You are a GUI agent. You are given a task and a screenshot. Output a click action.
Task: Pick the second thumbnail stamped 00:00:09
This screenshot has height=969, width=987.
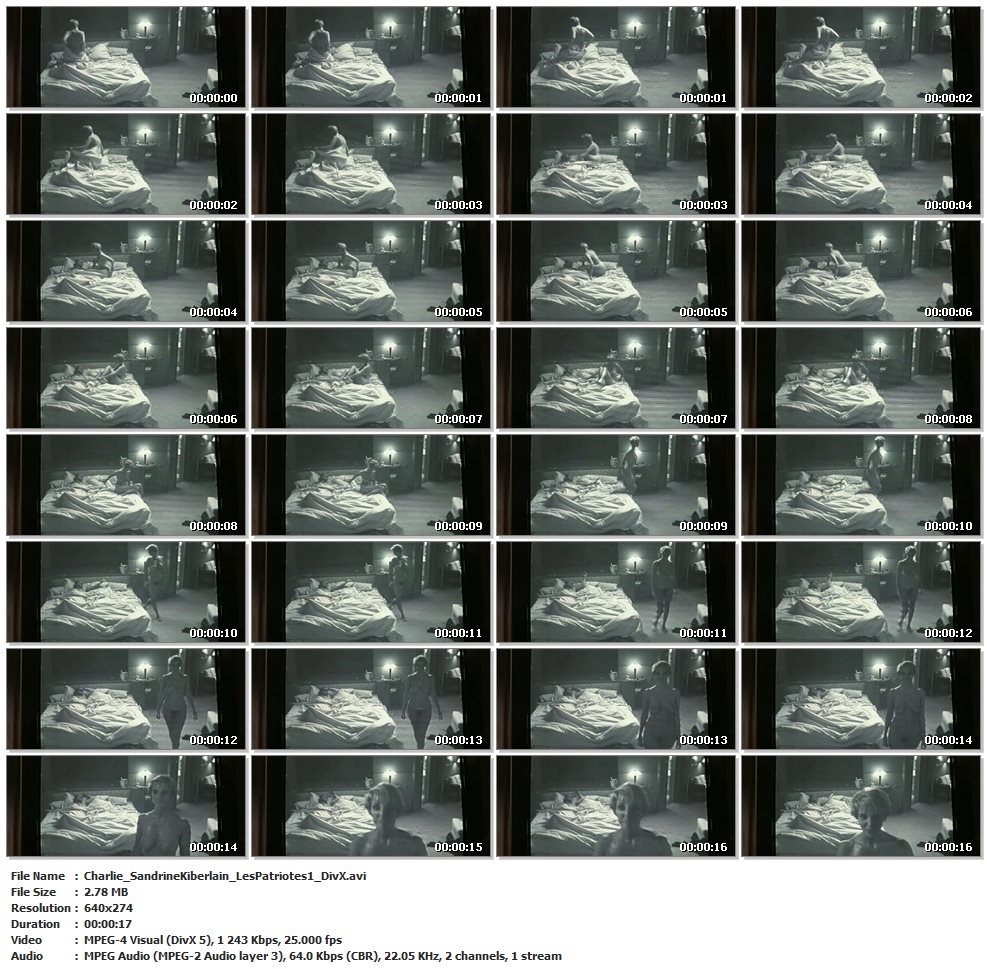click(616, 485)
